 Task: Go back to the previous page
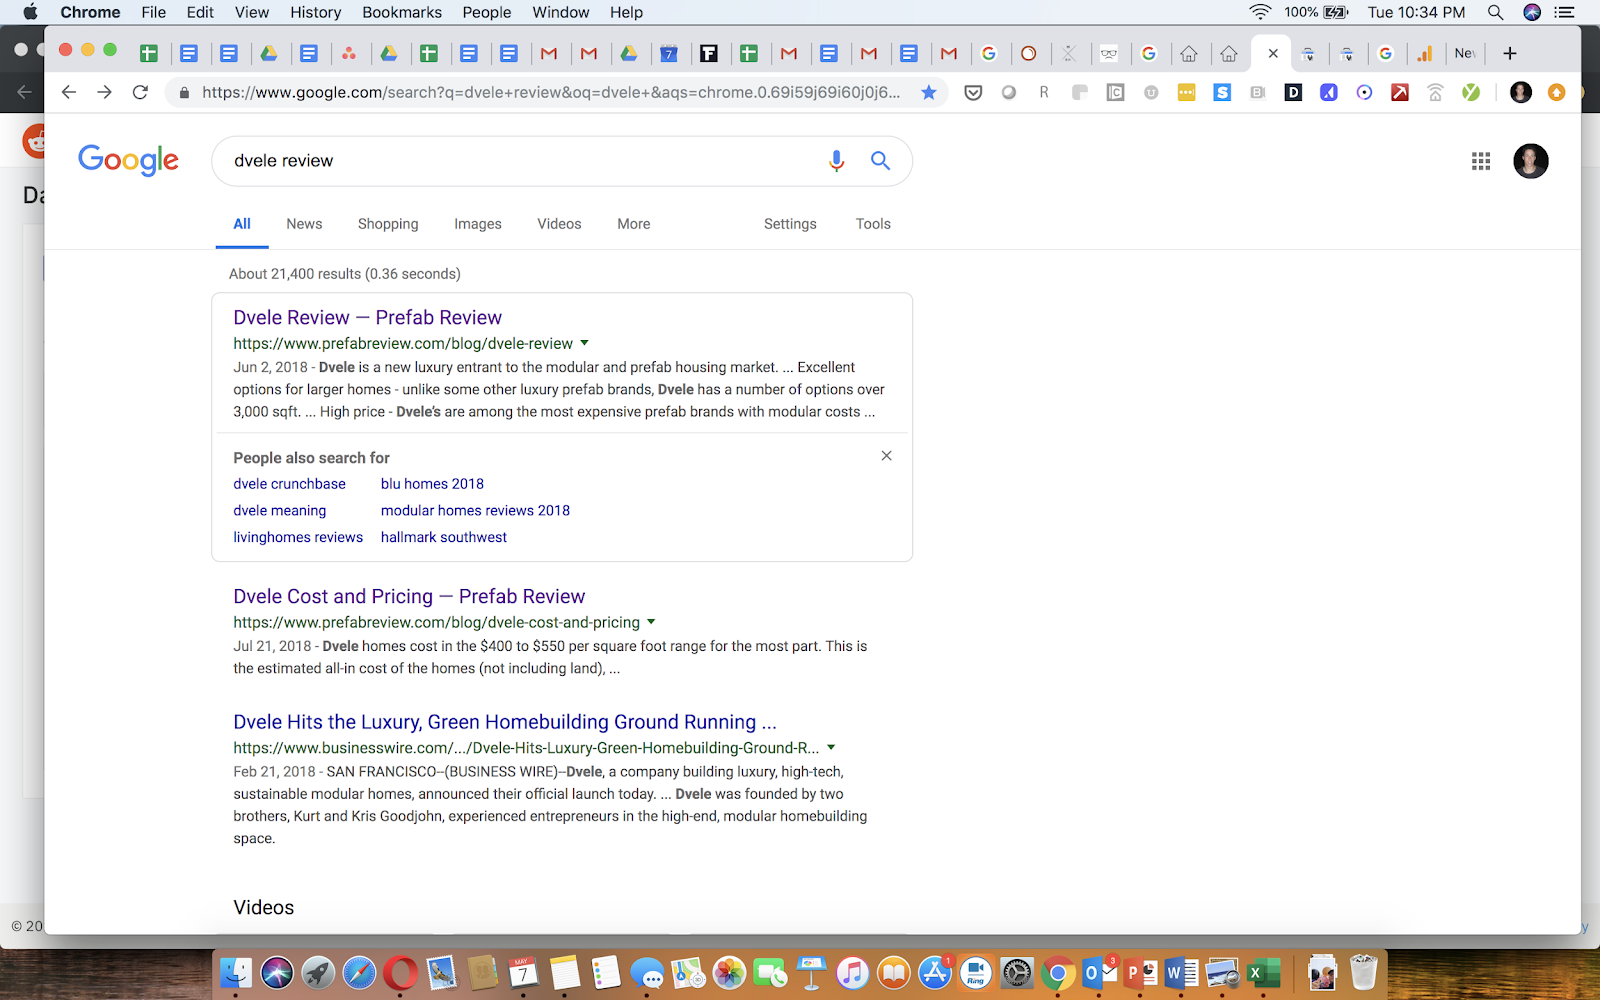68,92
